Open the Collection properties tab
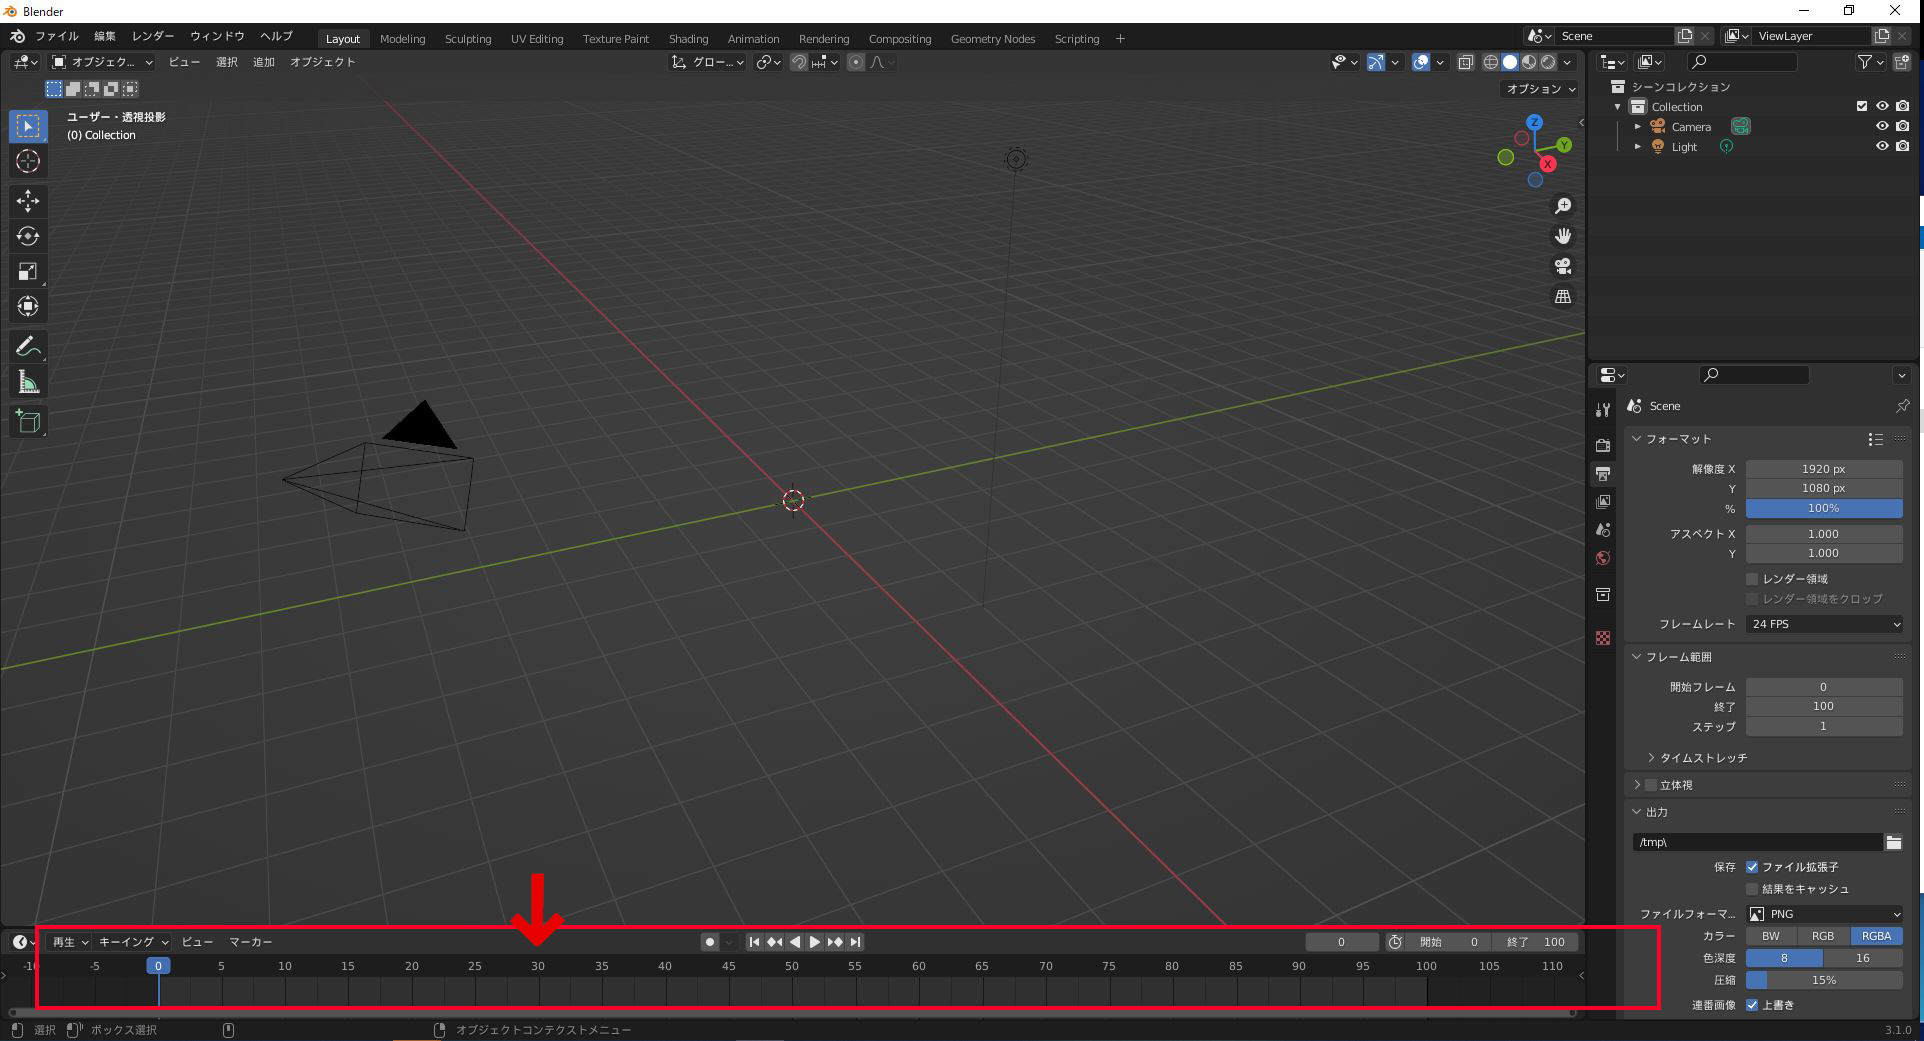This screenshot has height=1041, width=1924. pos(1603,594)
